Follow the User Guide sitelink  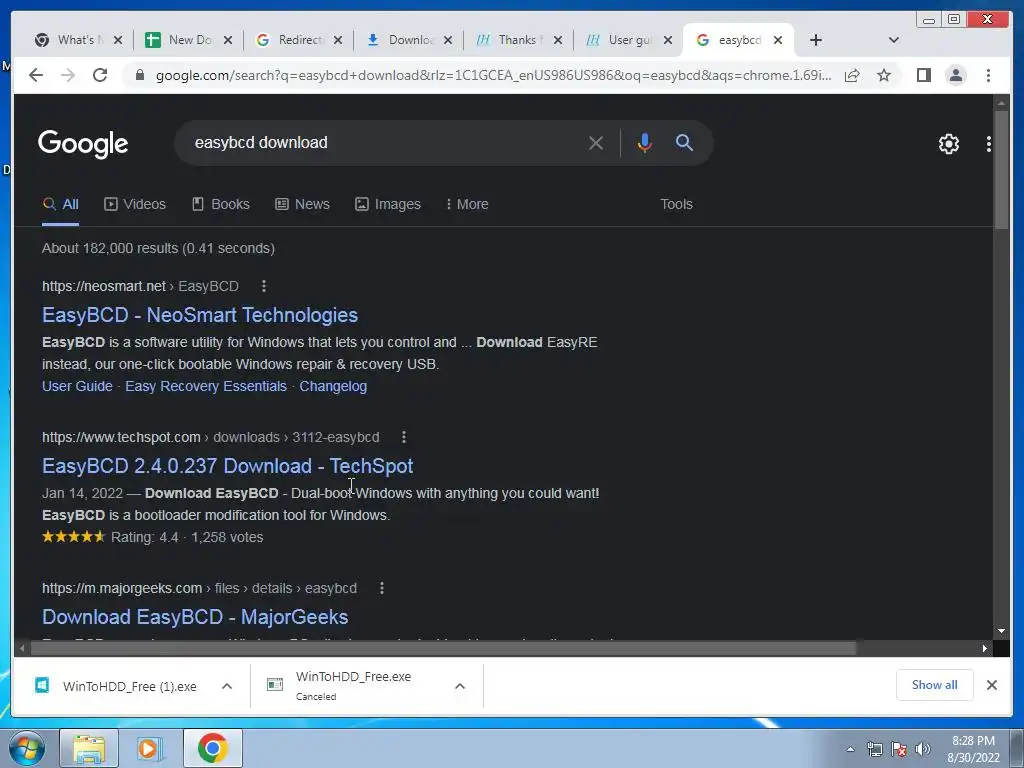77,386
